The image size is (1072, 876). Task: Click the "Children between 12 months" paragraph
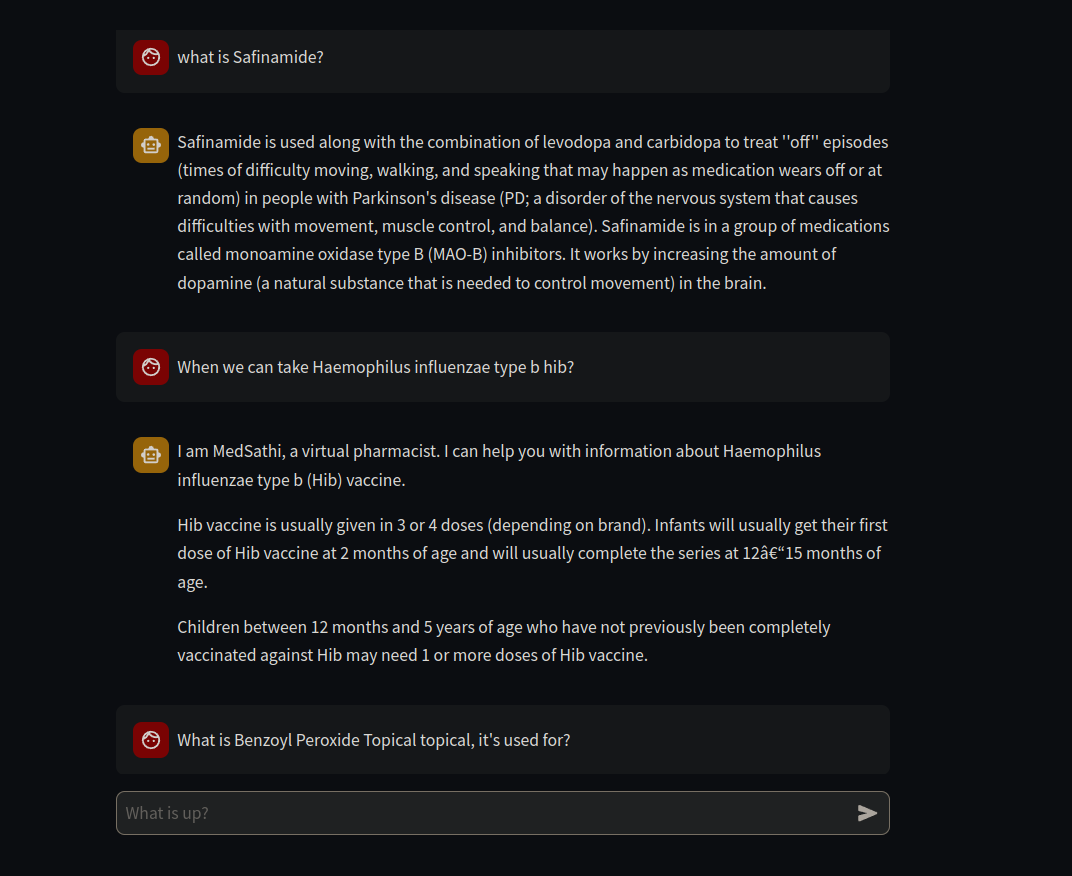pyautogui.click(x=503, y=641)
